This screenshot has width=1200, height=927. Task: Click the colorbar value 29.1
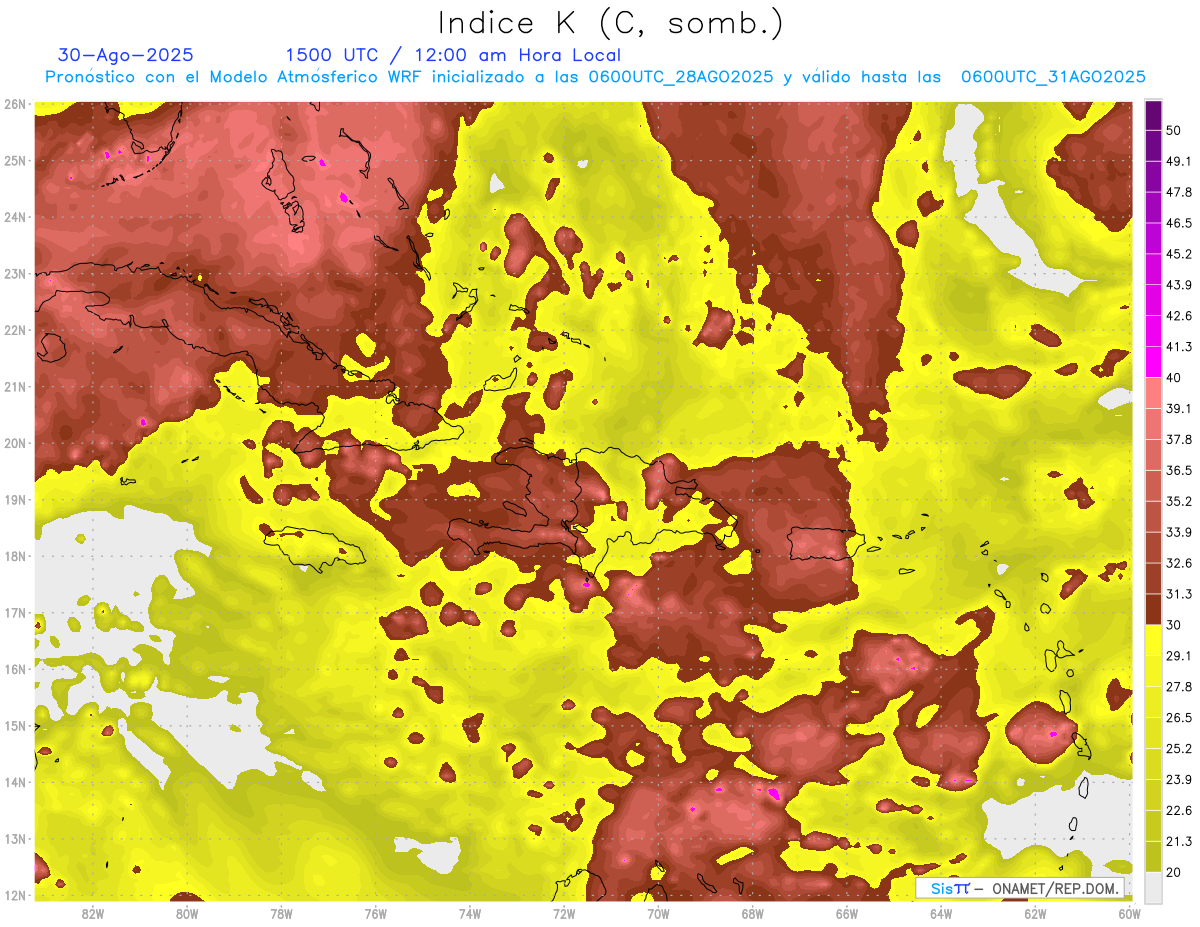pyautogui.click(x=1179, y=655)
